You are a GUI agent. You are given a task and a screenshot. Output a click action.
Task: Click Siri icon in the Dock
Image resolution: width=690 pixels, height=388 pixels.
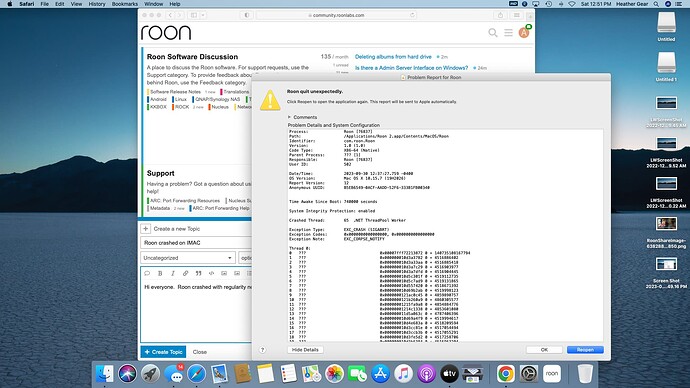[x=128, y=374]
